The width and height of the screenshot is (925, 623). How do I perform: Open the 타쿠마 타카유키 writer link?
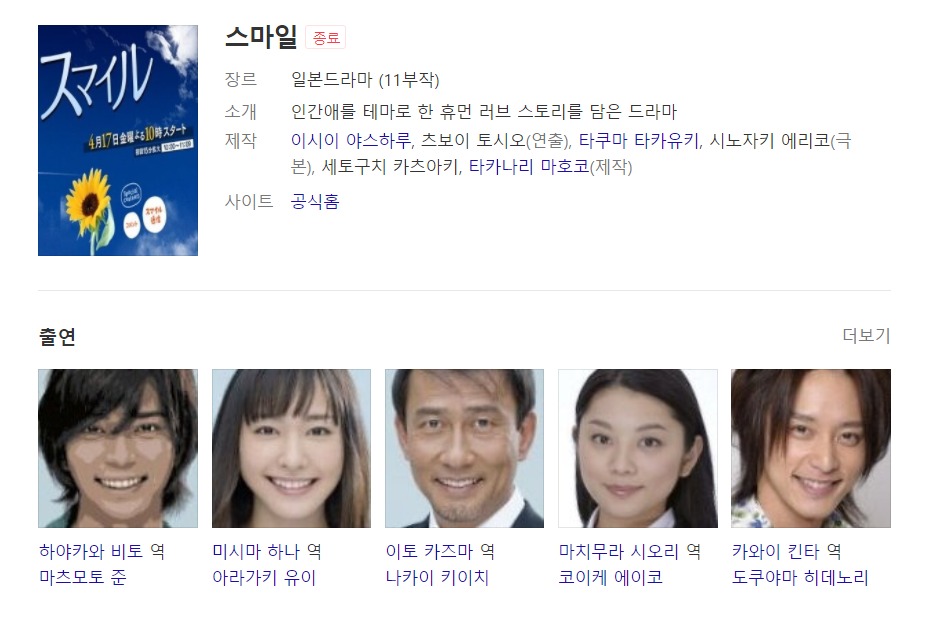point(638,140)
